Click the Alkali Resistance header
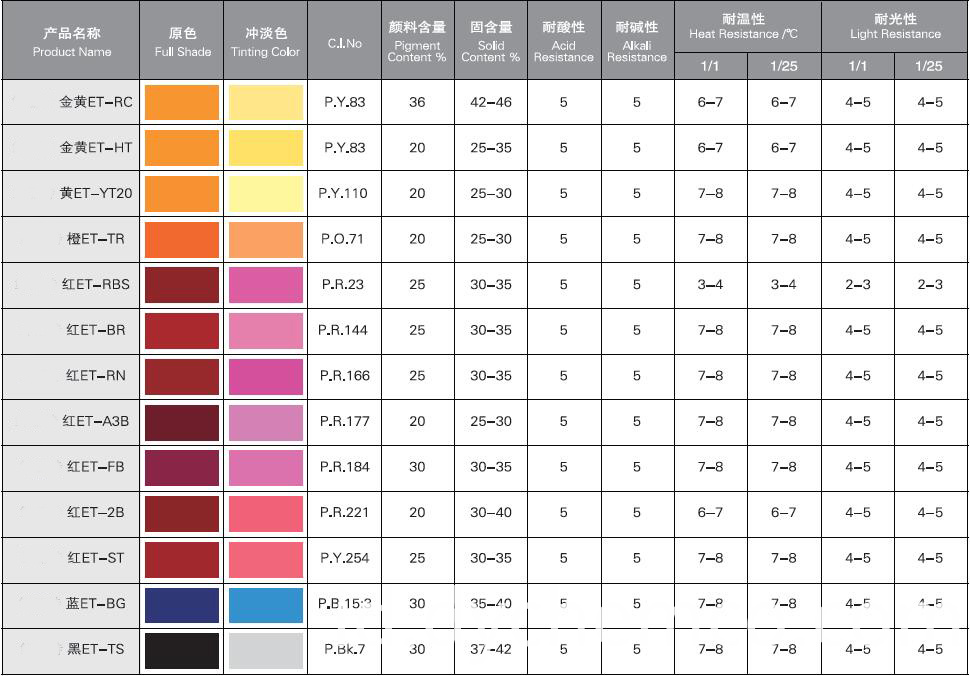The image size is (970, 676). (x=637, y=41)
